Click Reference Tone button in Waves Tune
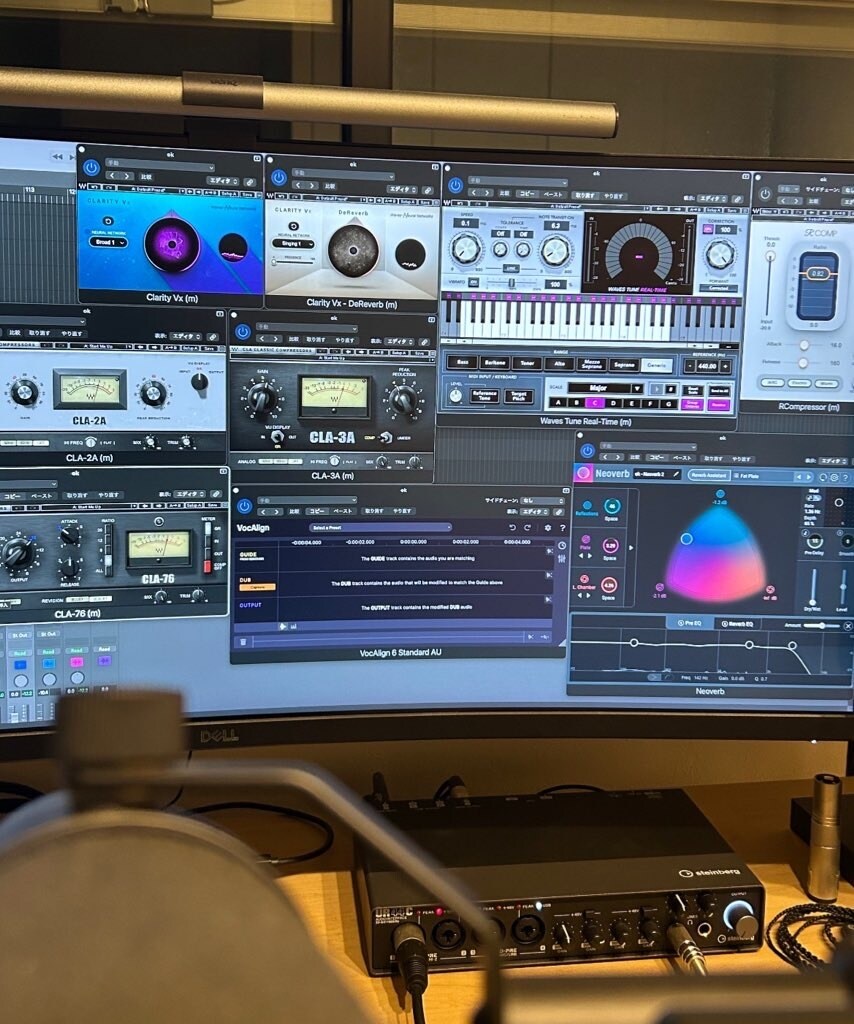The width and height of the screenshot is (854, 1024). click(x=484, y=396)
